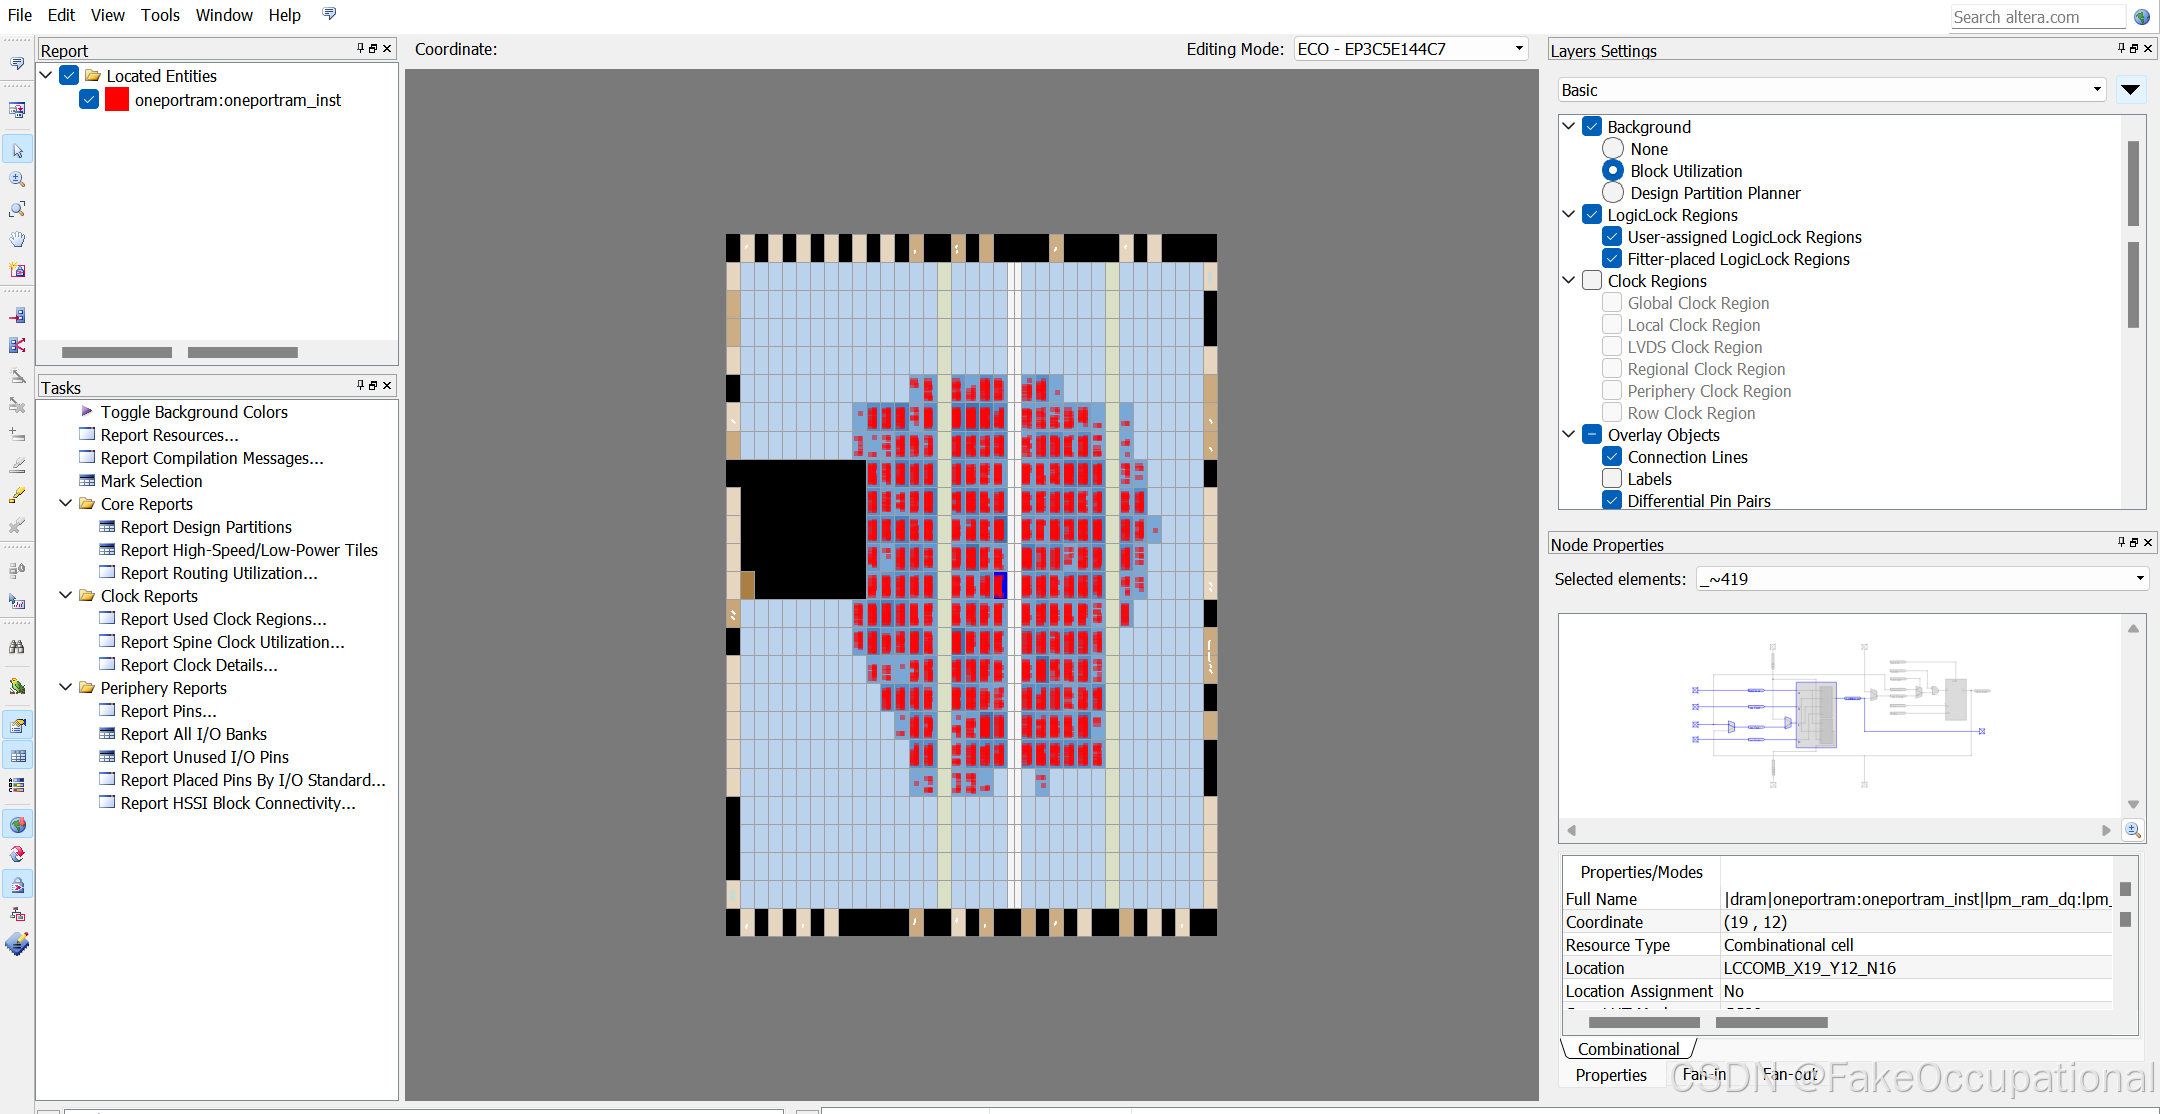This screenshot has width=2160, height=1114.
Task: Open the Tools menu
Action: pos(160,15)
